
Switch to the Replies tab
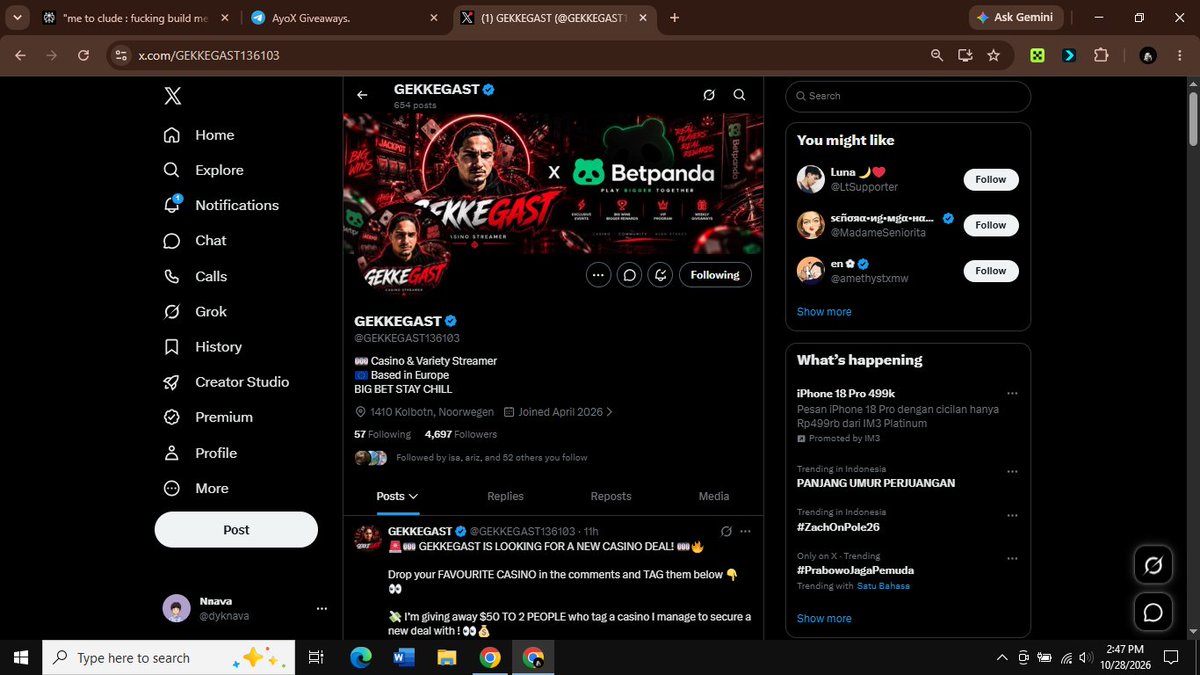(x=505, y=496)
